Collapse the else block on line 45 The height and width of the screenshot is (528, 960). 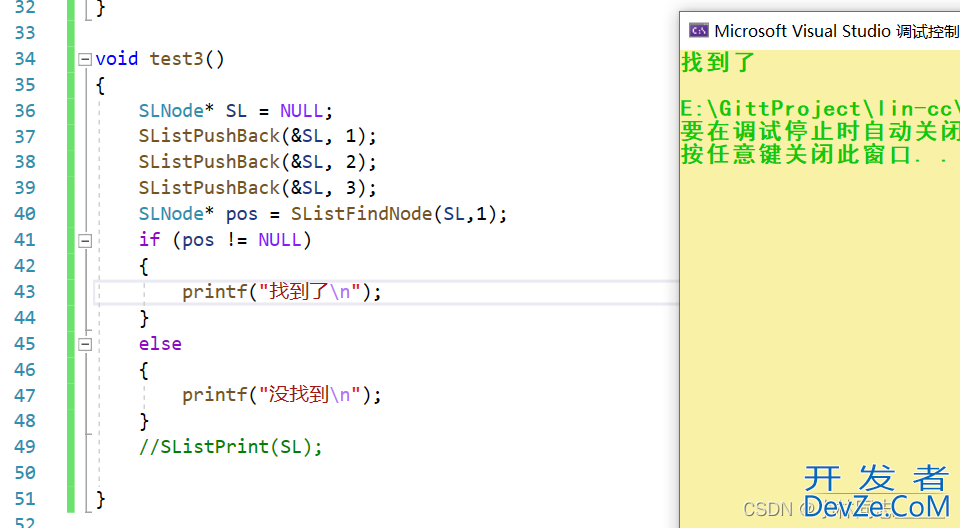pyautogui.click(x=85, y=344)
